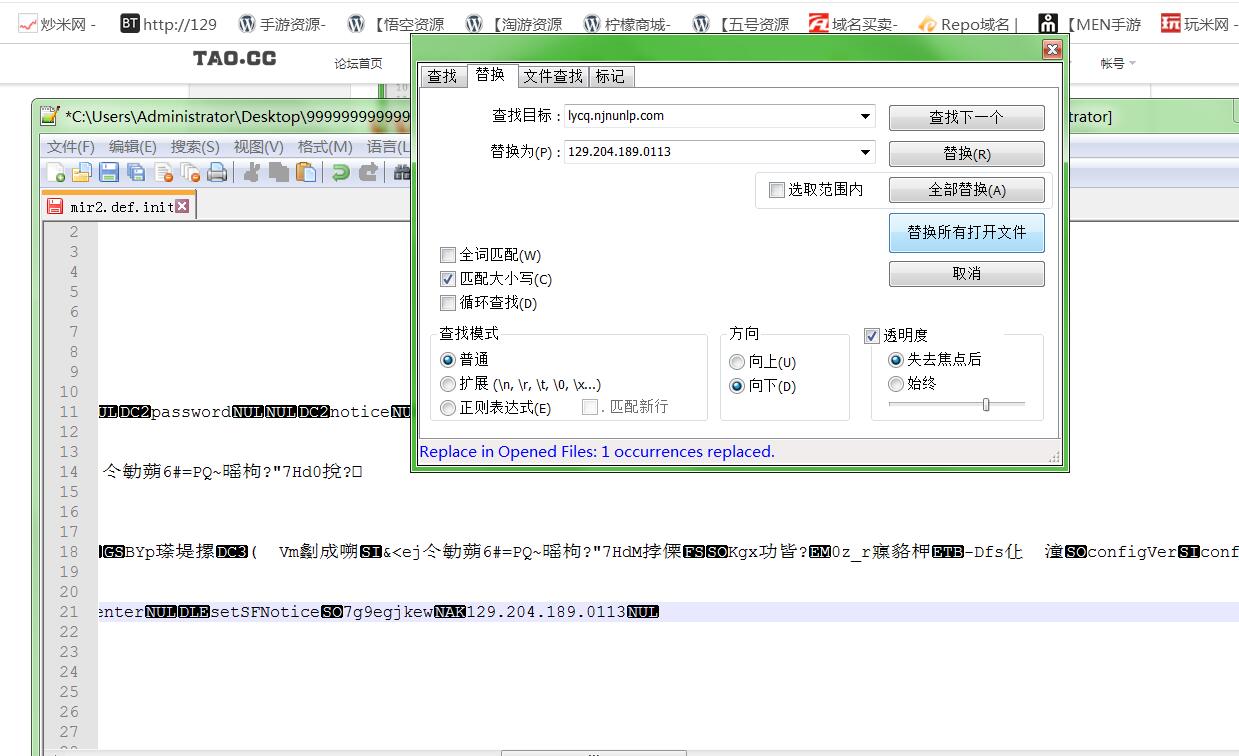Open the 搜索(S) menu
Screen dimensions: 1239x756
[194, 146]
